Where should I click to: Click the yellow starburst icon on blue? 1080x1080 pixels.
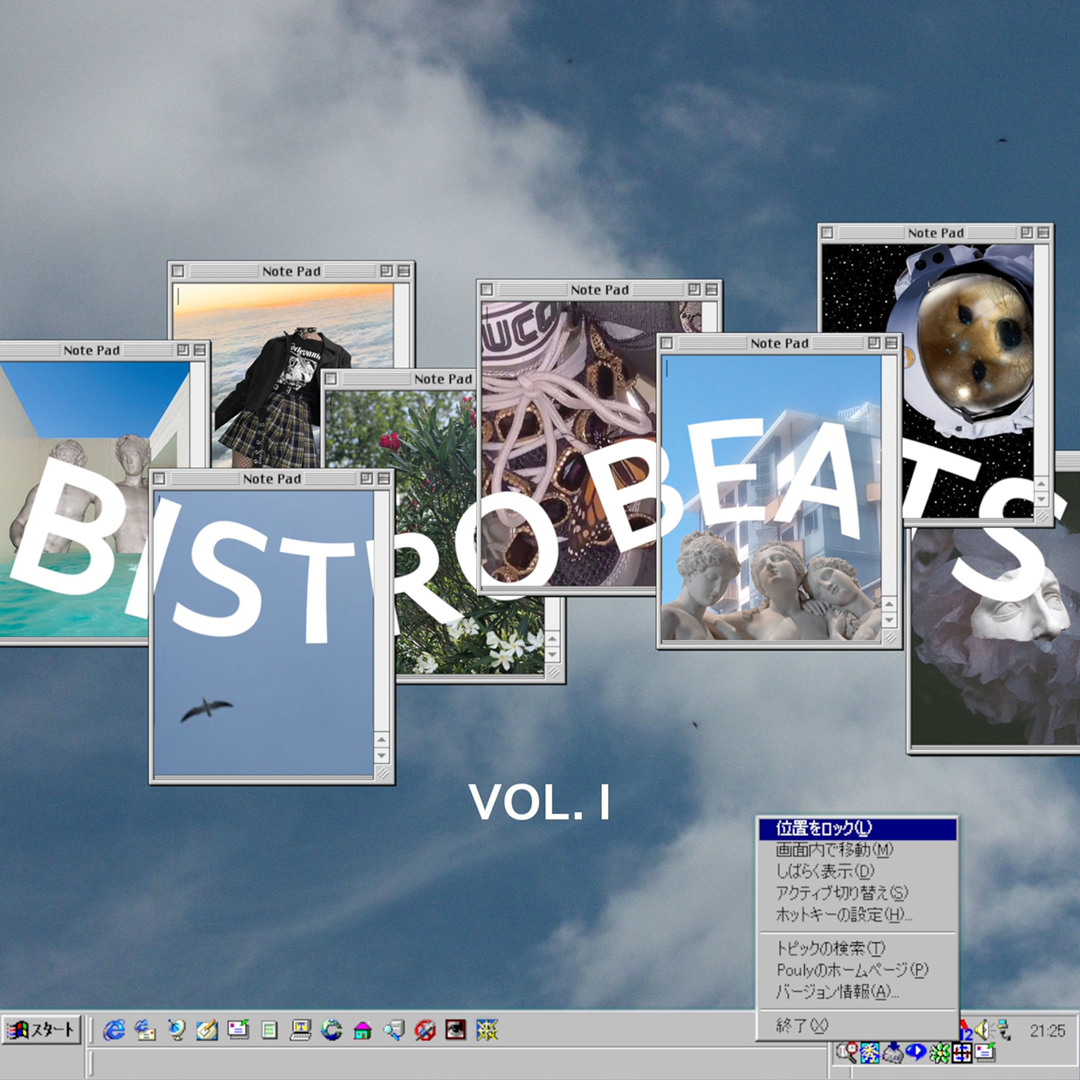tap(487, 1030)
